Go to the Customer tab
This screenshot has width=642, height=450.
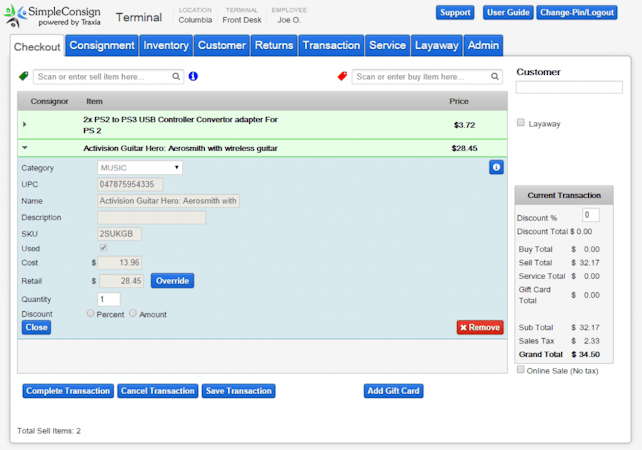pyautogui.click(x=222, y=45)
